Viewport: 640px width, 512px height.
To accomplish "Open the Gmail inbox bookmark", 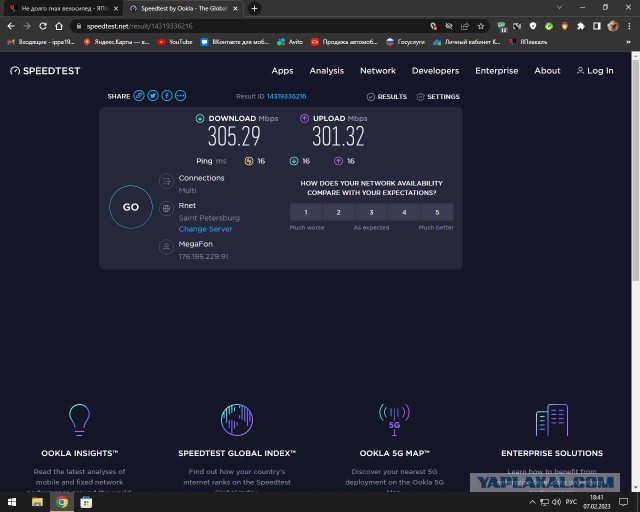I will [41, 42].
